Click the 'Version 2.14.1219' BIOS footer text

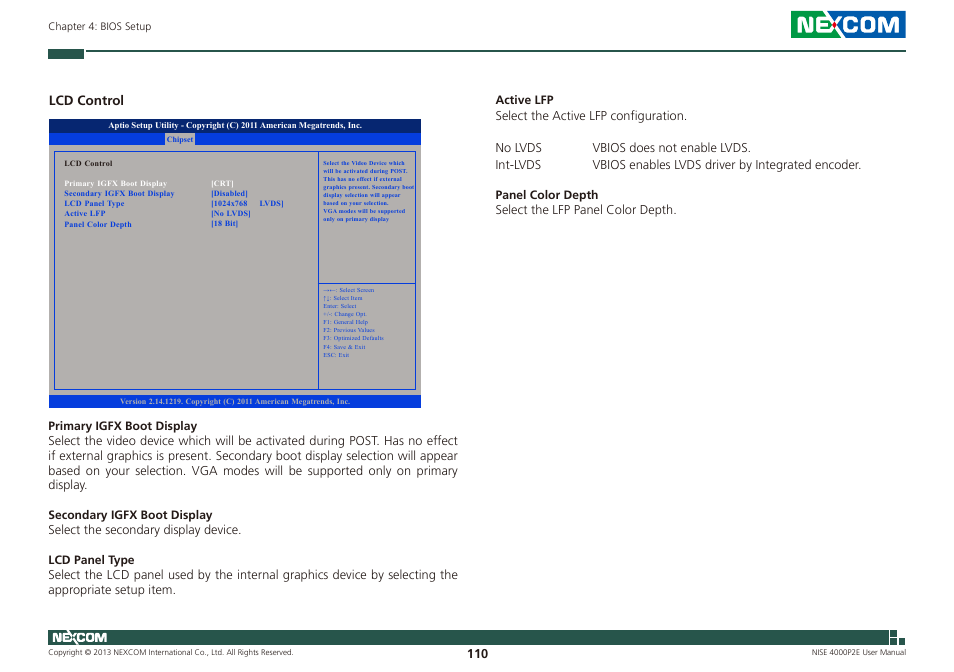(x=235, y=401)
